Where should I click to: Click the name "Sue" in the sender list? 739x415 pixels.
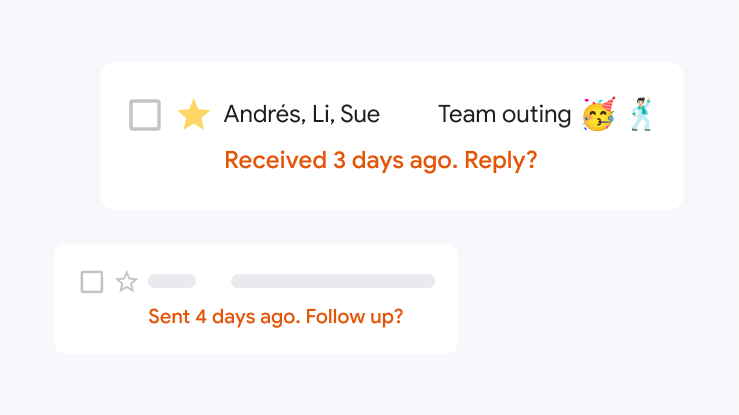click(360, 115)
